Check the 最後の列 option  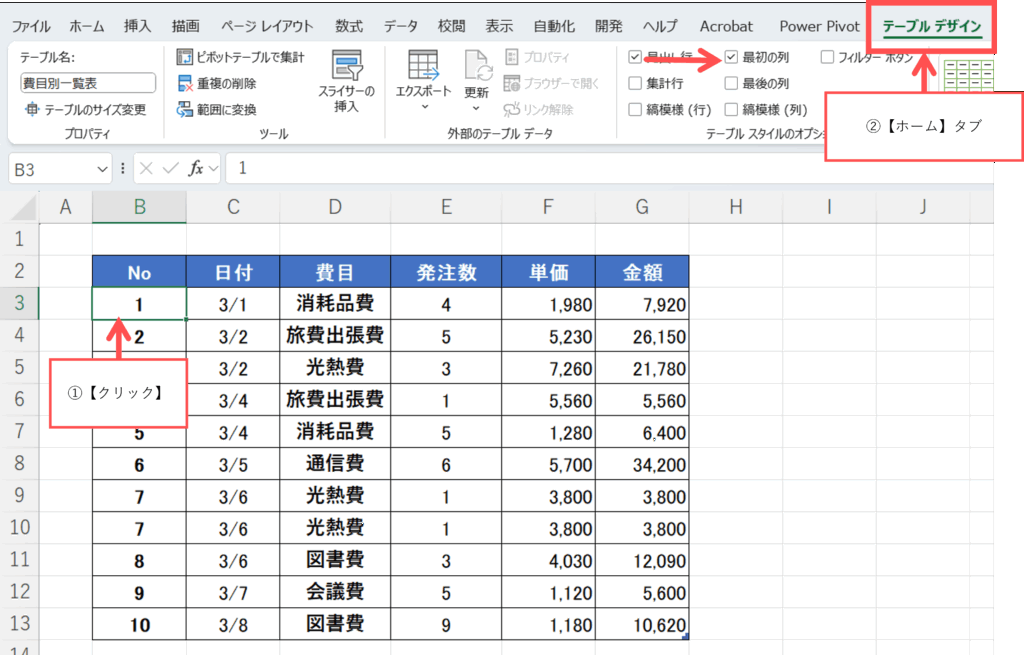(x=732, y=84)
